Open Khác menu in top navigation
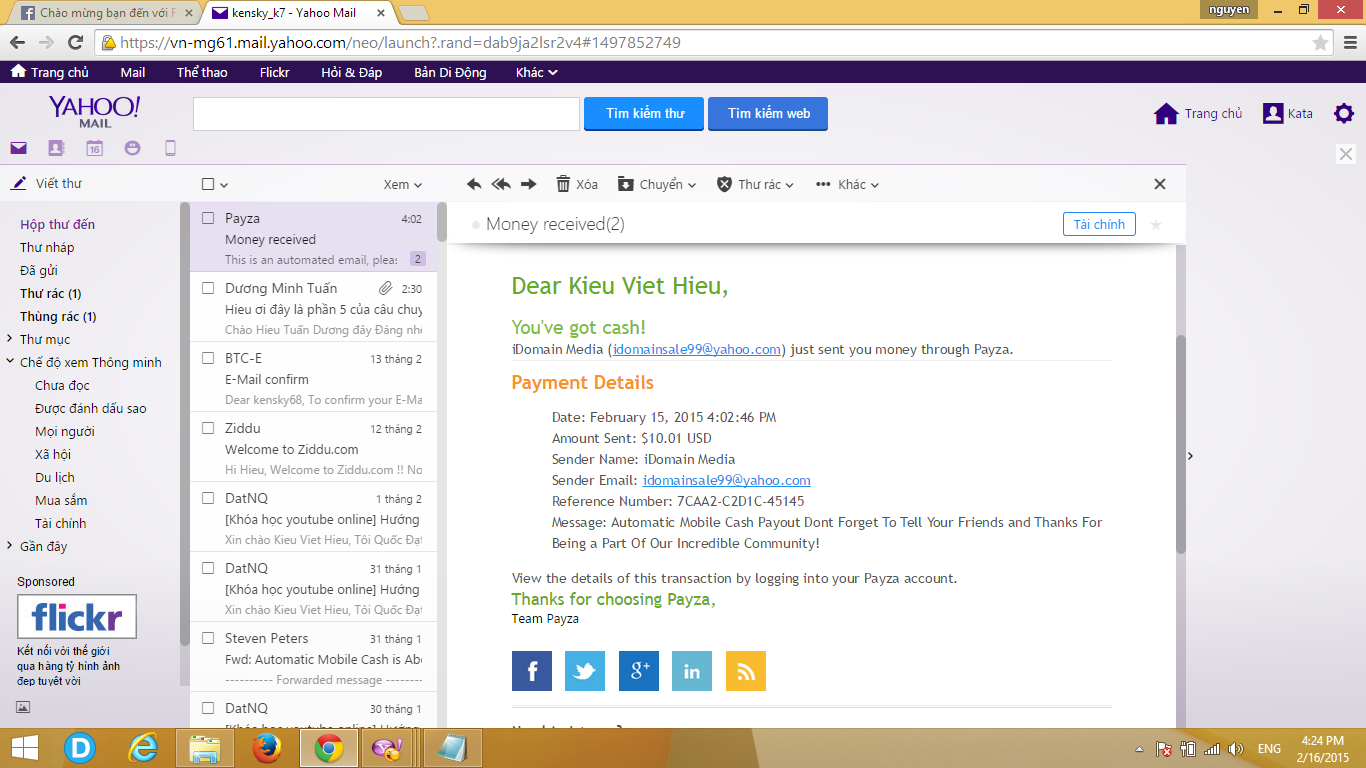Screen dimensions: 1366x768 tap(536, 72)
